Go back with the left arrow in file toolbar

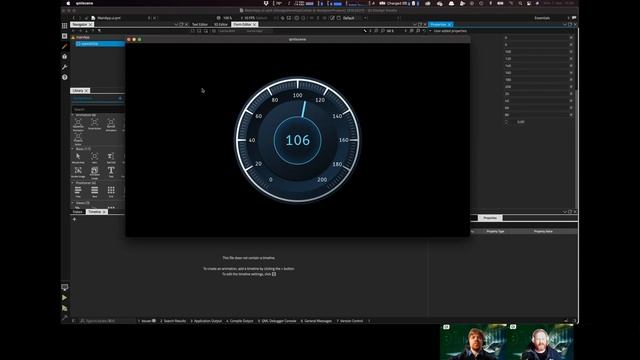click(73, 18)
